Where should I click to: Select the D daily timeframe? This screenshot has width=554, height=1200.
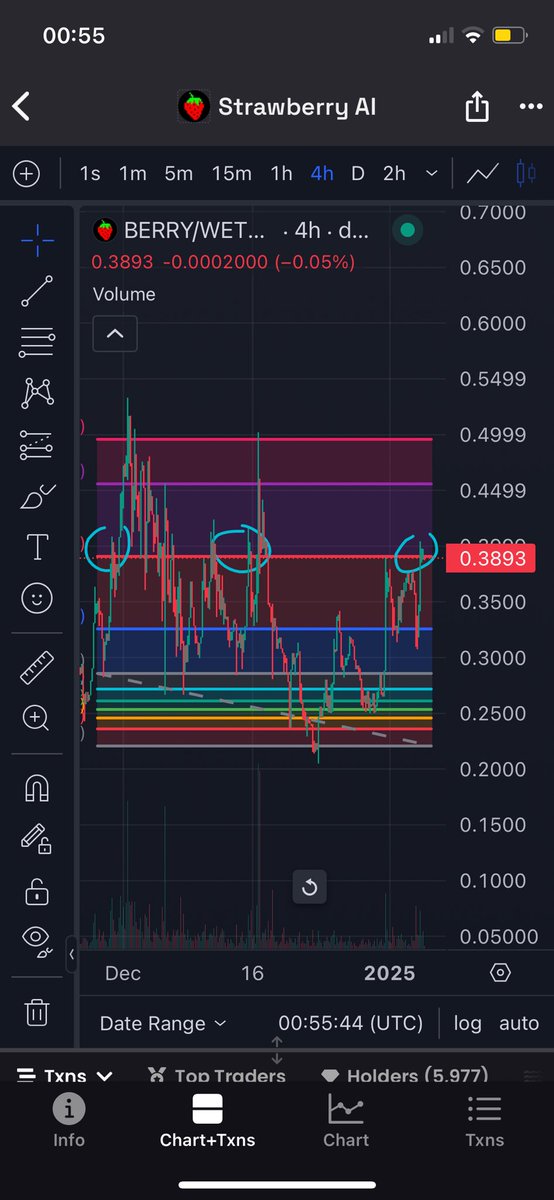click(358, 173)
